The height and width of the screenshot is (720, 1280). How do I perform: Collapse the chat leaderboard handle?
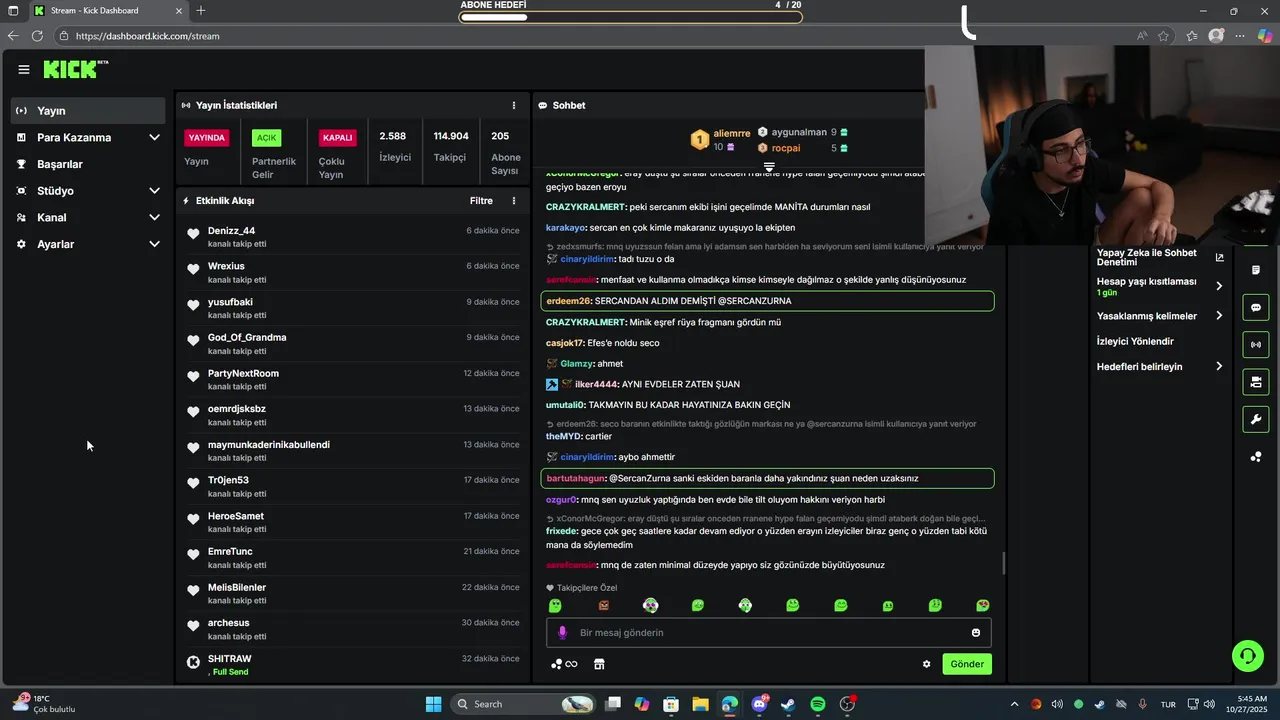pos(769,167)
